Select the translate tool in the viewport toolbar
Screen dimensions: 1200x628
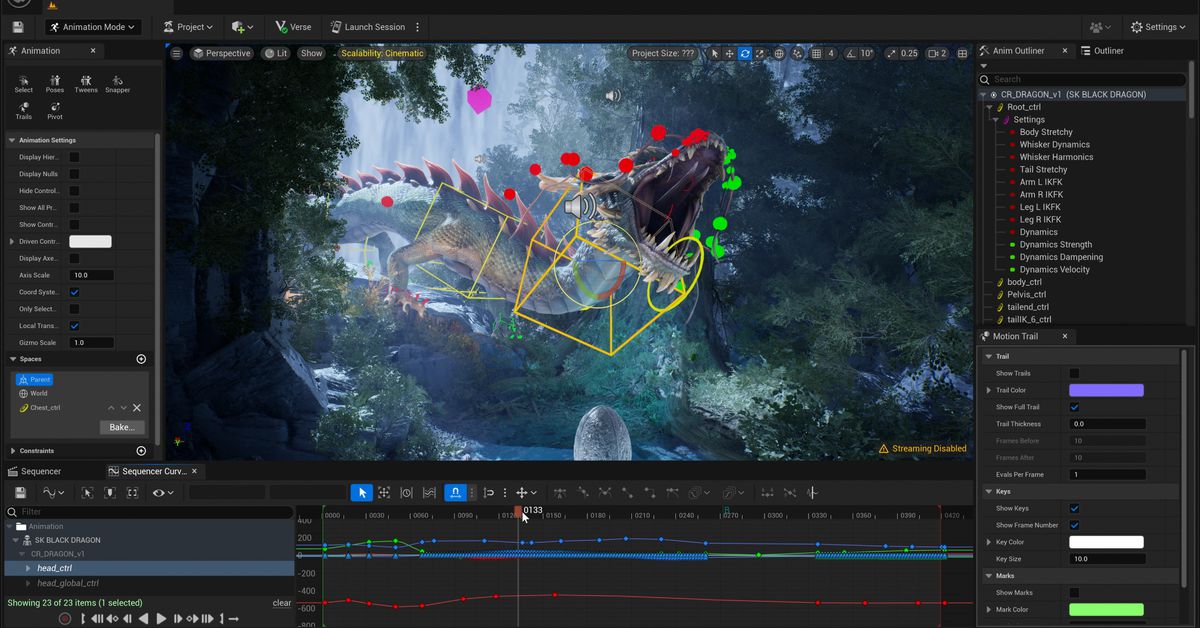(729, 53)
